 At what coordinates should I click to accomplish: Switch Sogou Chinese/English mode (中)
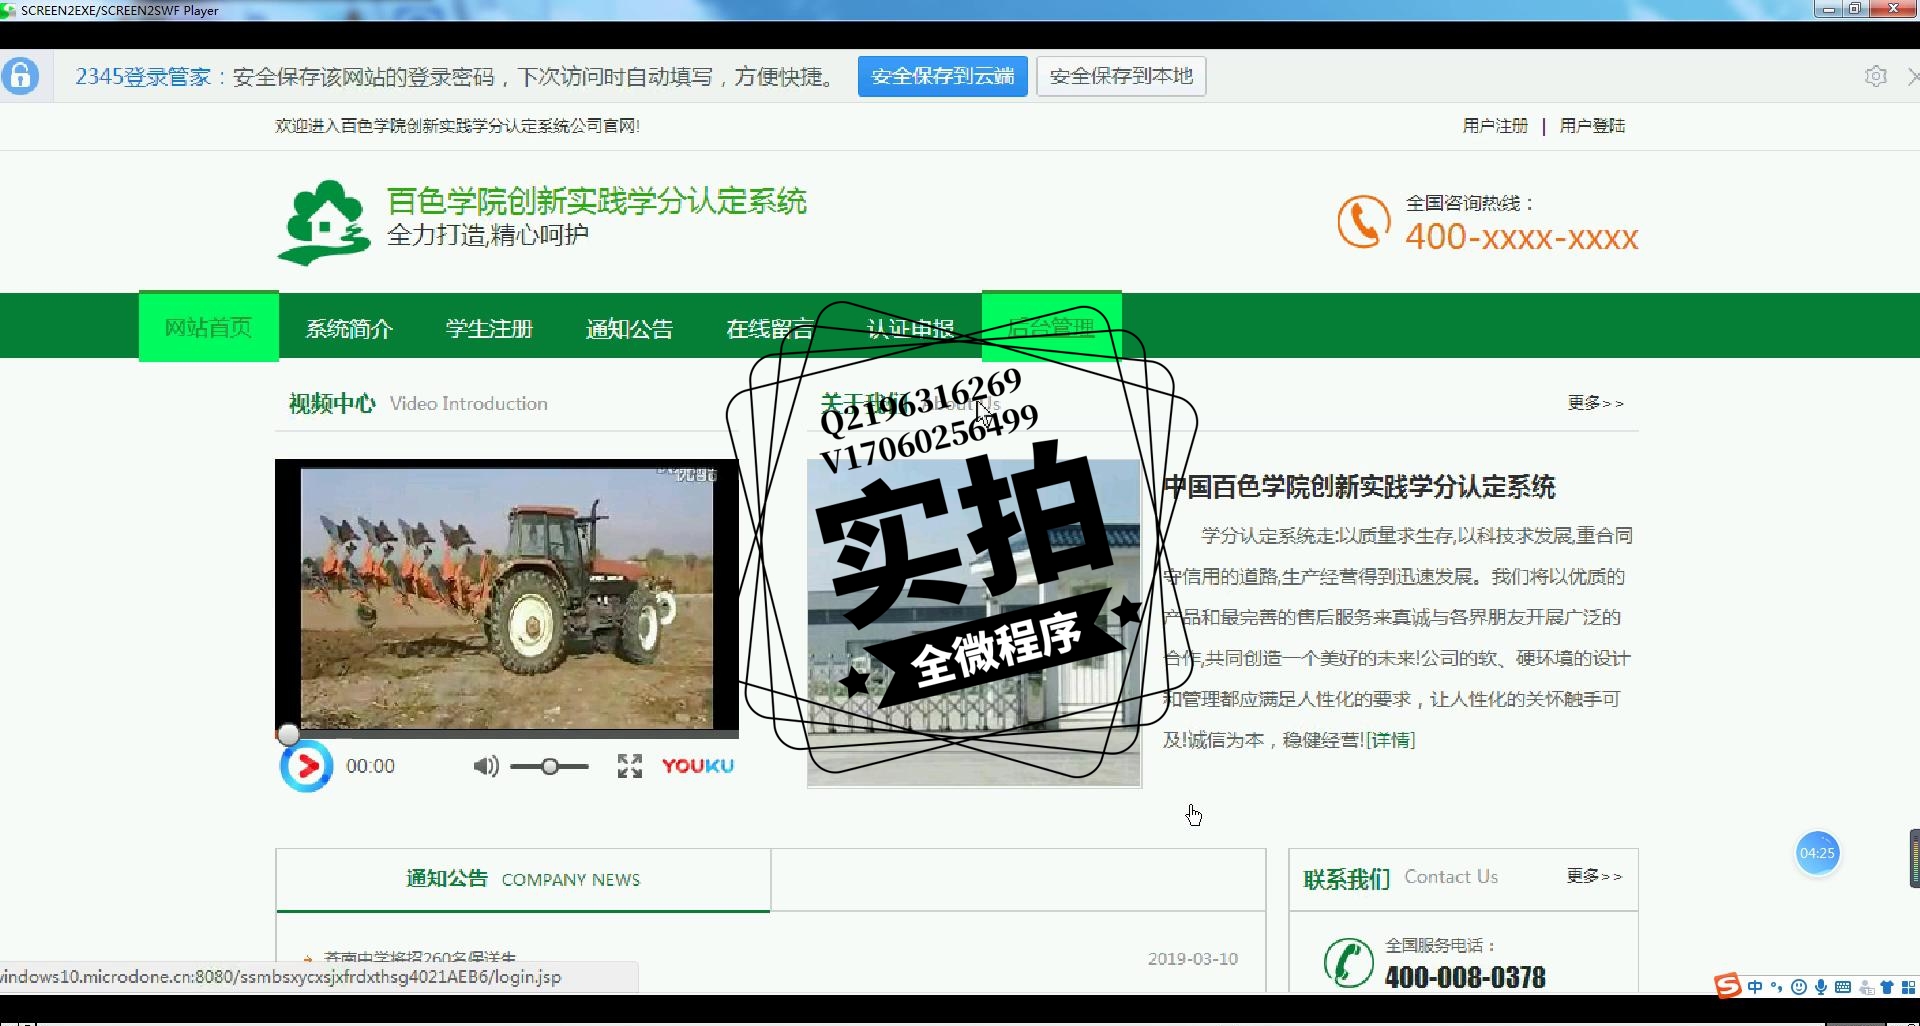[x=1756, y=987]
